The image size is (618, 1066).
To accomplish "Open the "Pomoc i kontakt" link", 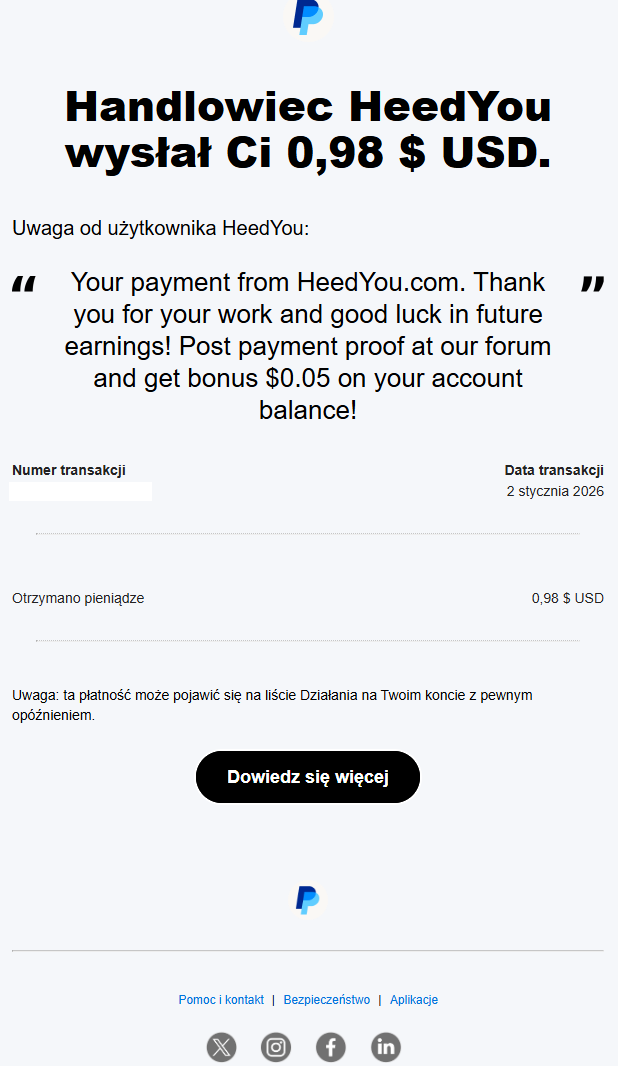I will pos(221,1000).
